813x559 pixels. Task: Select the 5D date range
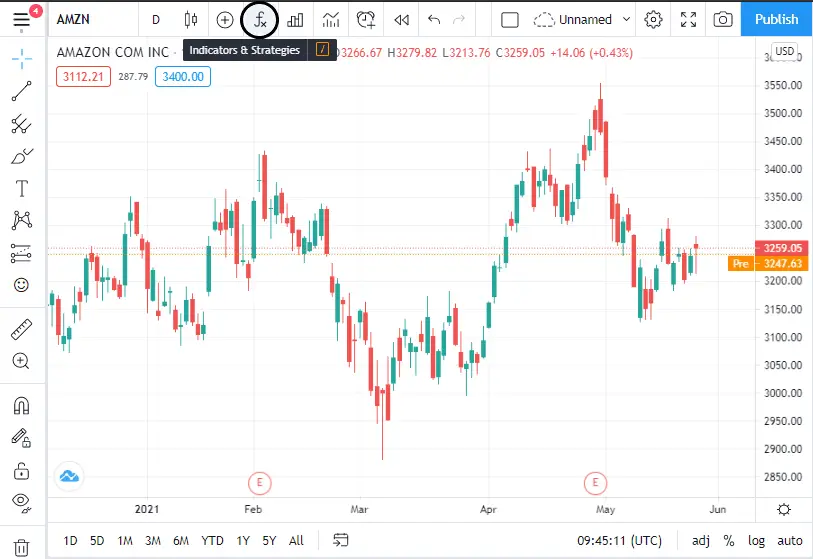click(97, 541)
